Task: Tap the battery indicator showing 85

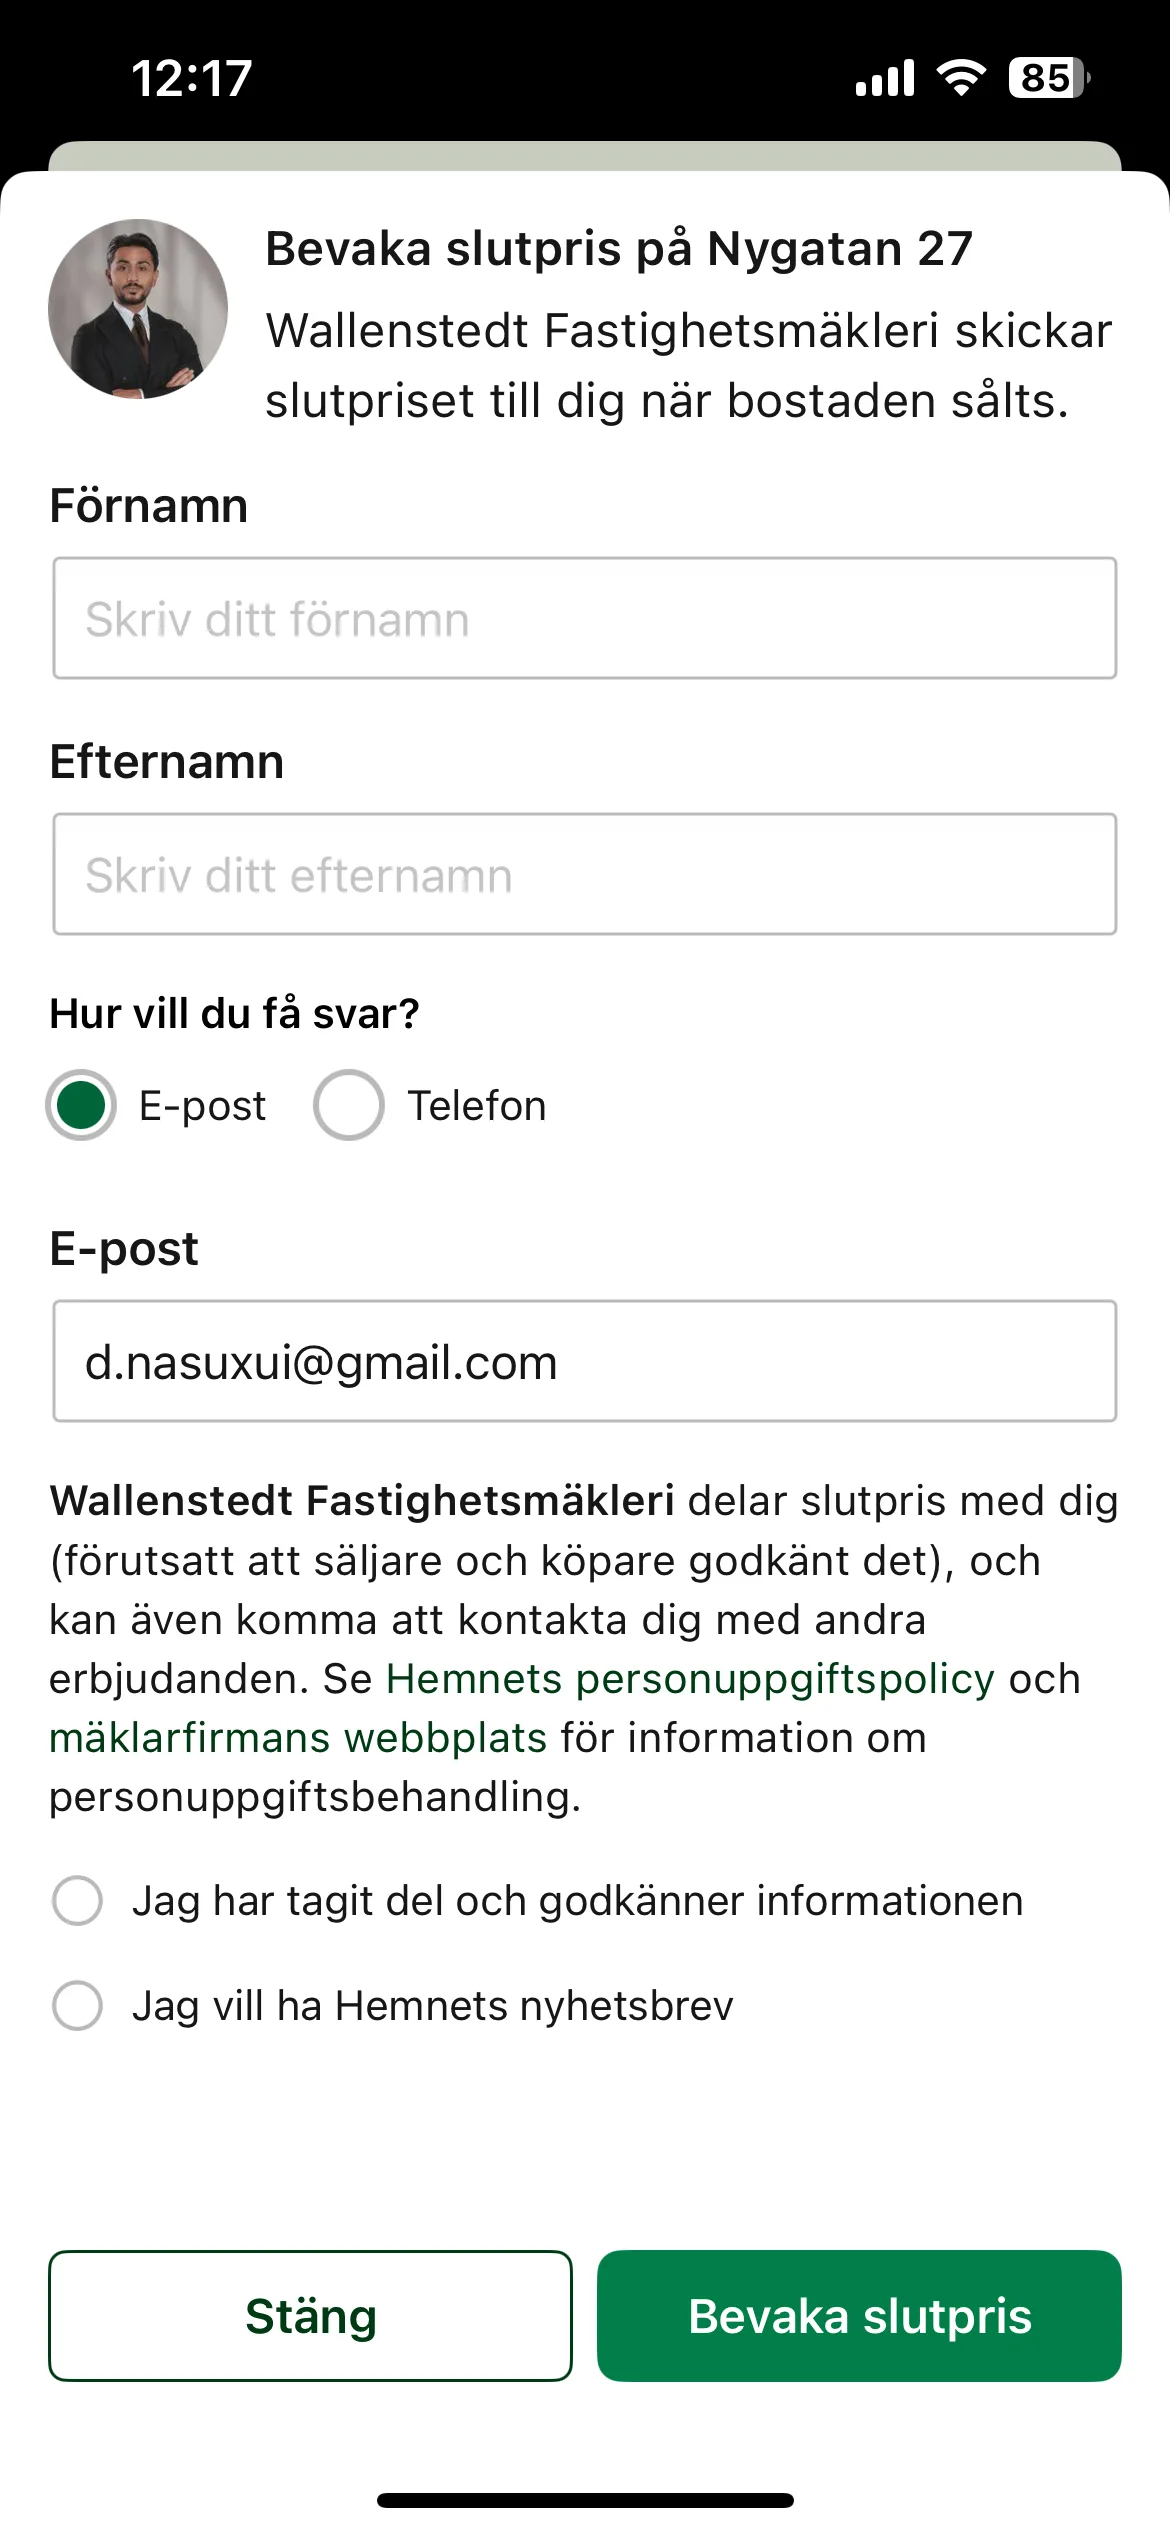Action: [1049, 77]
